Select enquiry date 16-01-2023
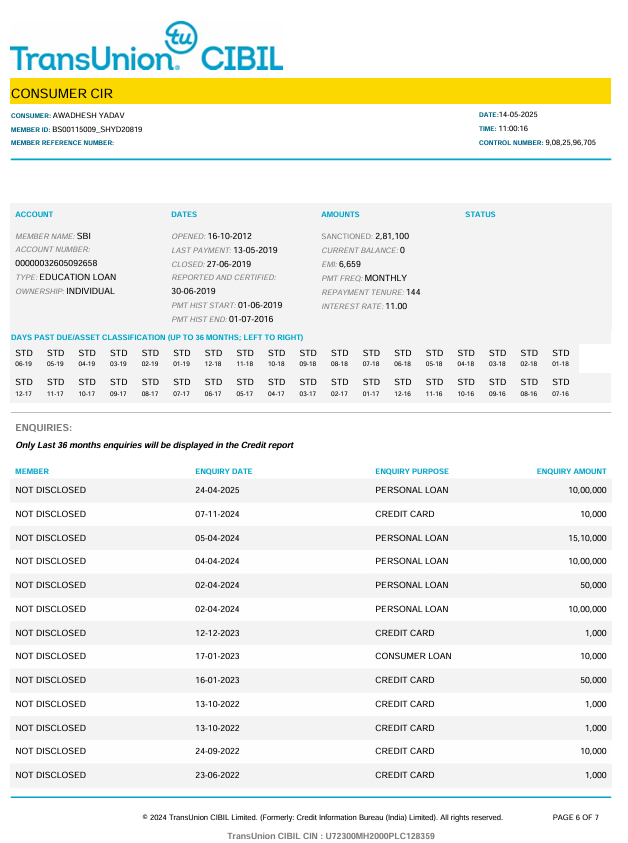Screen dimensions: 628x843 [x=217, y=680]
